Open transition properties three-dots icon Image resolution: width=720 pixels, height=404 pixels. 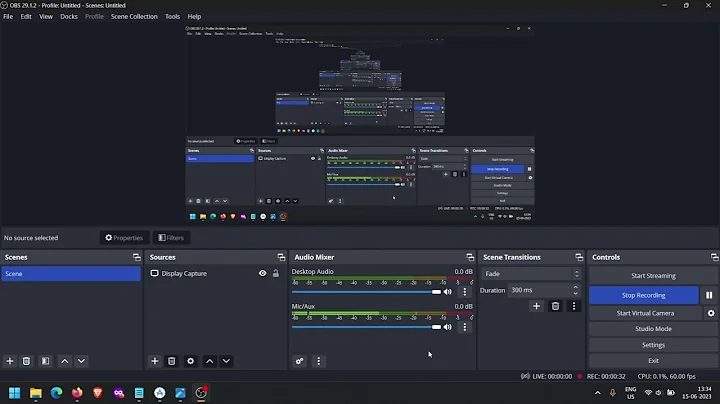click(574, 306)
